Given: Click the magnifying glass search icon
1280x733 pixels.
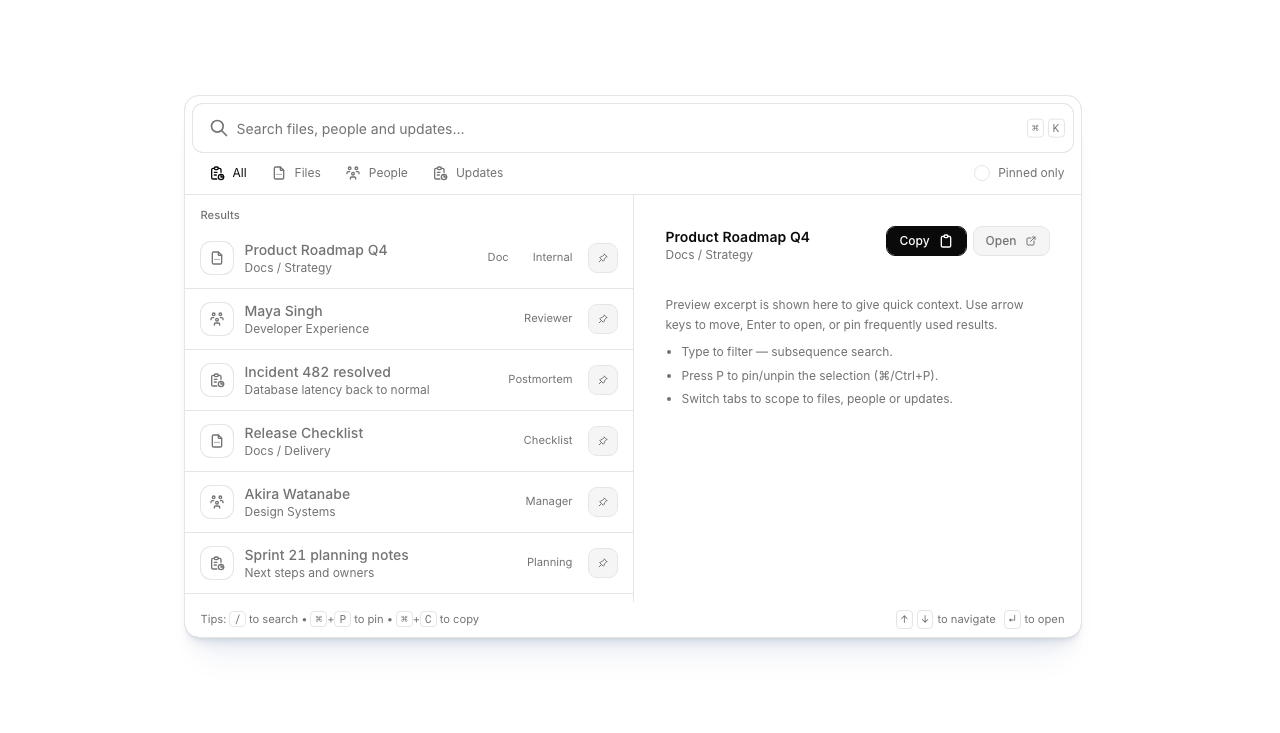Looking at the screenshot, I should (218, 128).
